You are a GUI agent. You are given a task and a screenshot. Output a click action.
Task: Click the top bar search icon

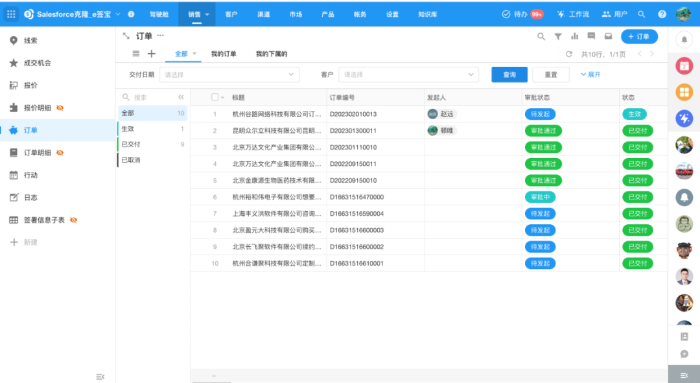pyautogui.click(x=642, y=14)
